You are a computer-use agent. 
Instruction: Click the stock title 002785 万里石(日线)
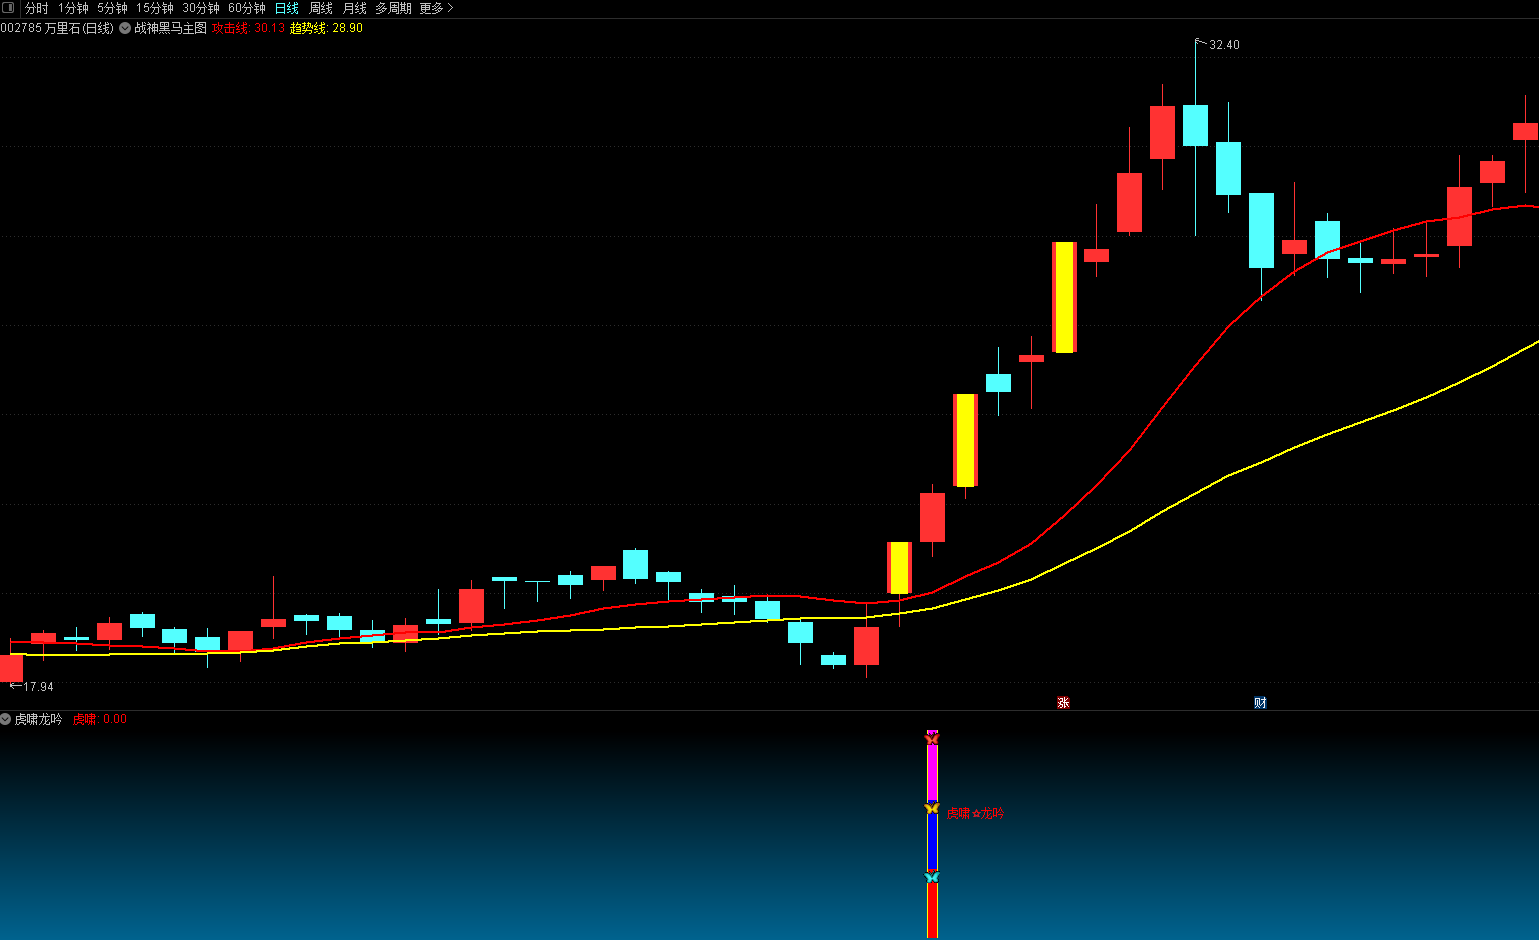point(57,28)
